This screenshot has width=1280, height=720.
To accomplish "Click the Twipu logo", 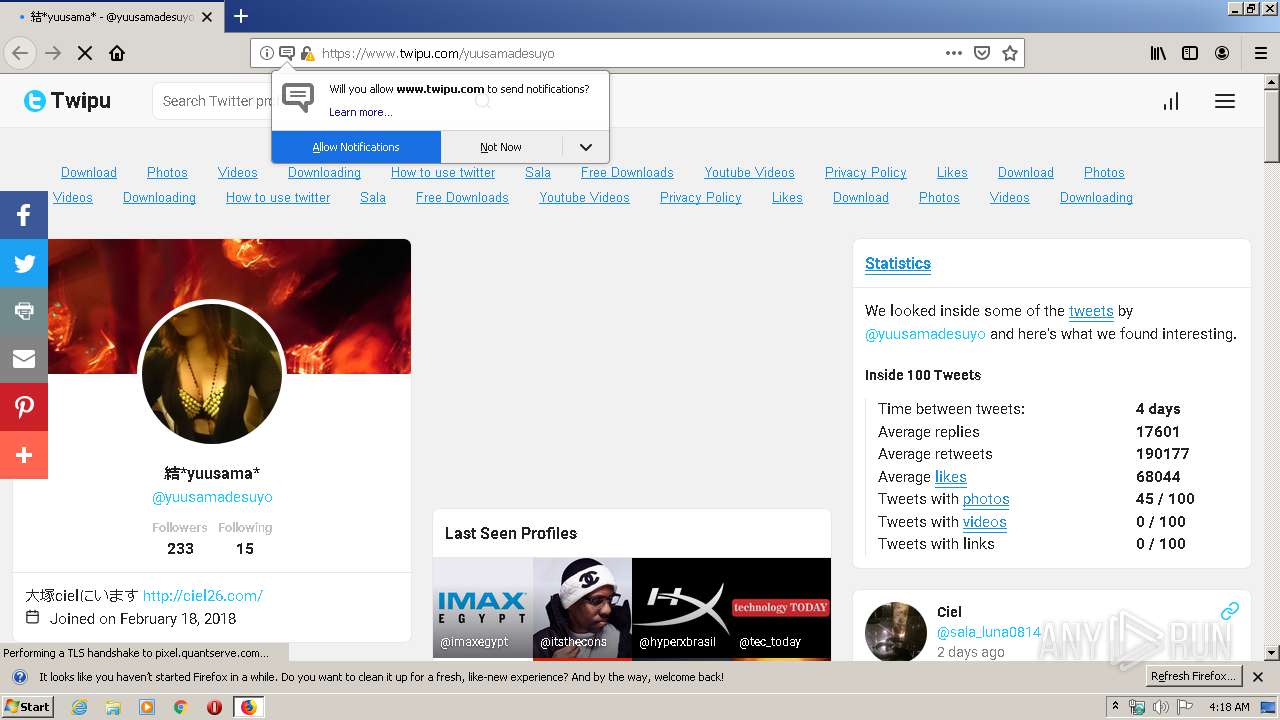I will click(x=67, y=100).
